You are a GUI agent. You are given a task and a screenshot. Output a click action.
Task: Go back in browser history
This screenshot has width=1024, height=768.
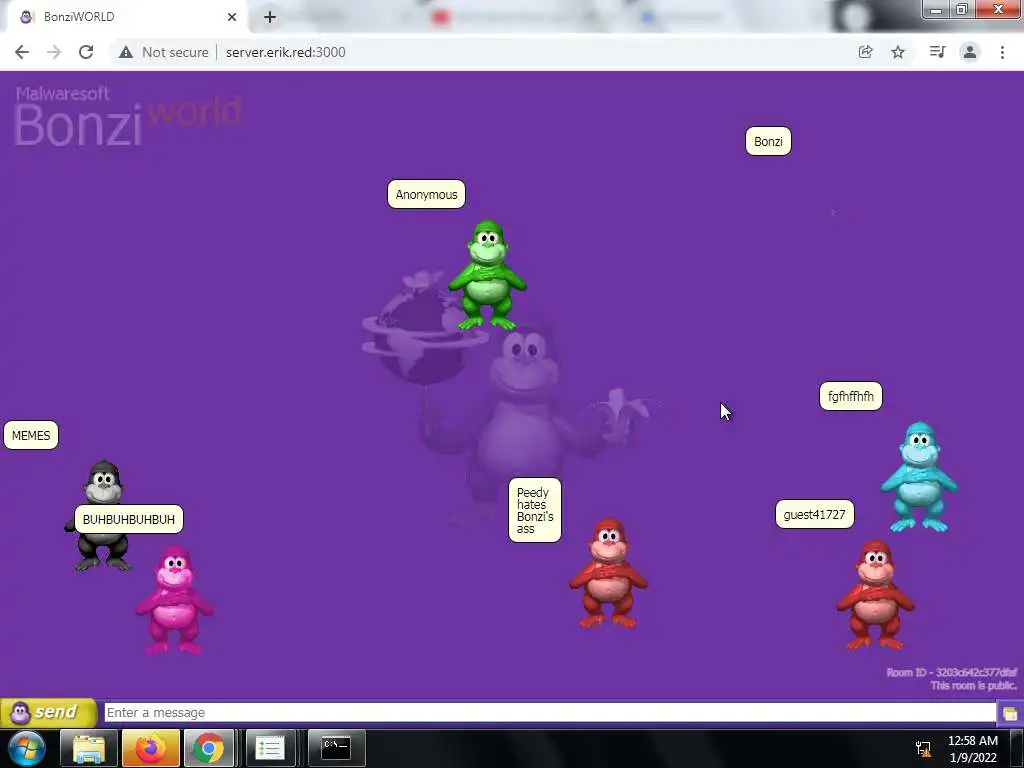[x=22, y=52]
